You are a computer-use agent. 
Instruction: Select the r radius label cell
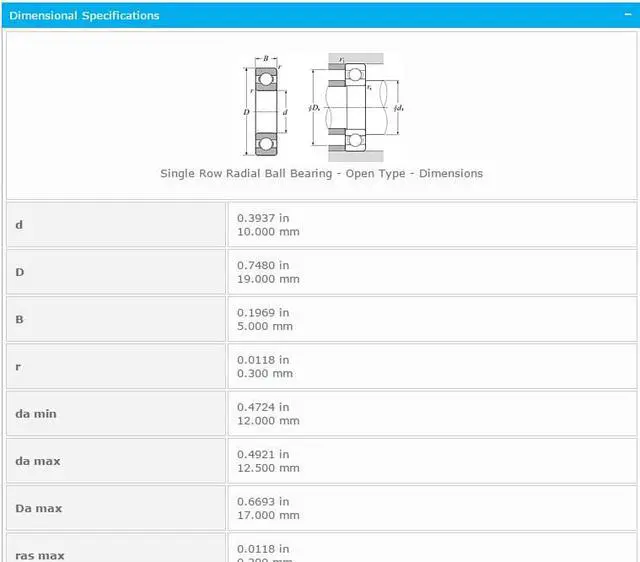click(x=116, y=367)
